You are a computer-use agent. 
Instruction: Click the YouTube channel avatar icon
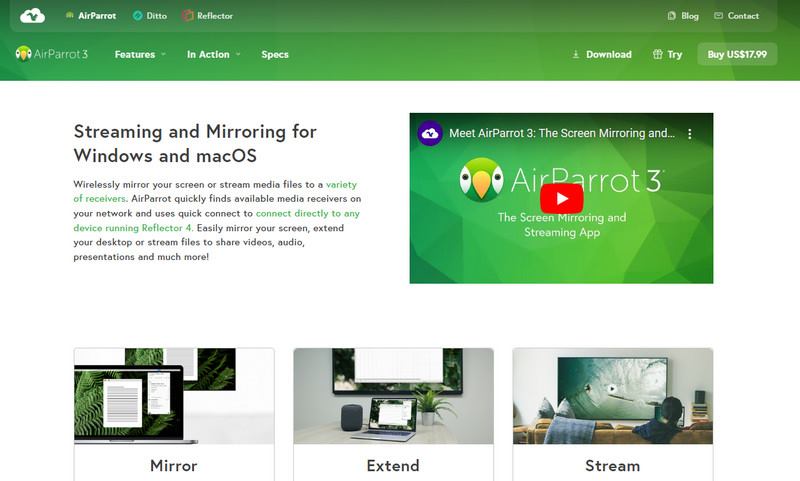(430, 134)
